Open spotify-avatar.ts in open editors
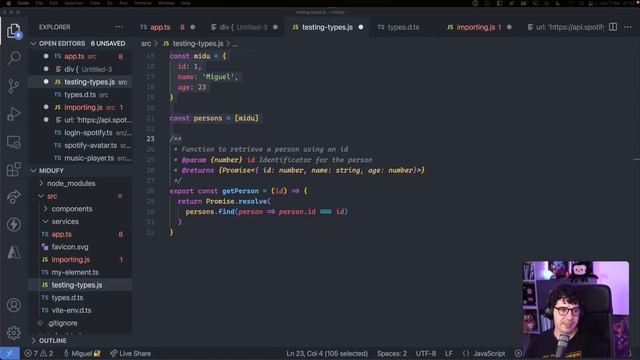Screen dimensions: 640x360 [x=80, y=145]
